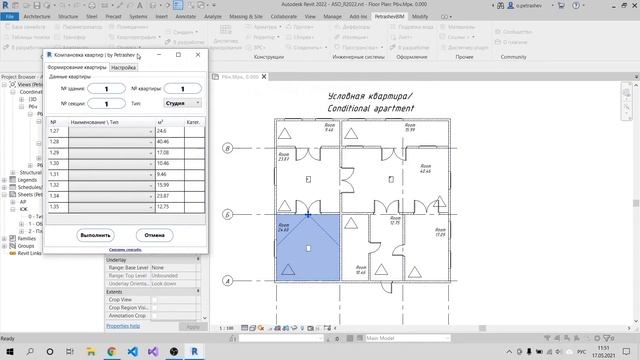Click the Выполнить button
640x360 pixels.
point(95,235)
